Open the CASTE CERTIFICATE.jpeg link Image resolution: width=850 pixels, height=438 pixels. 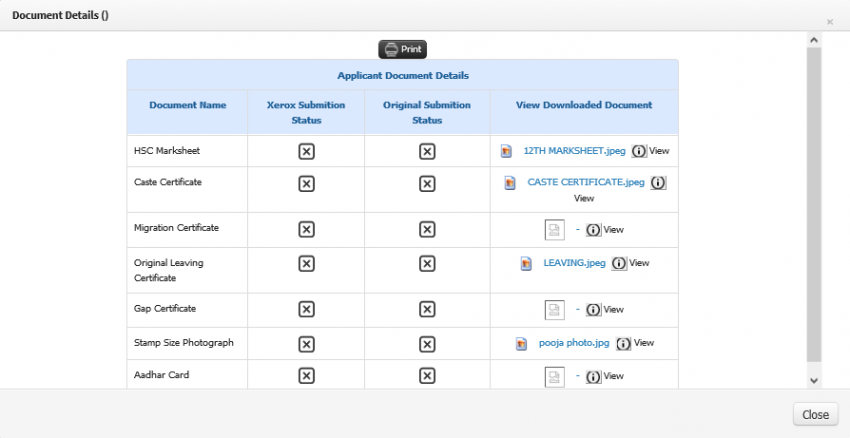[585, 182]
